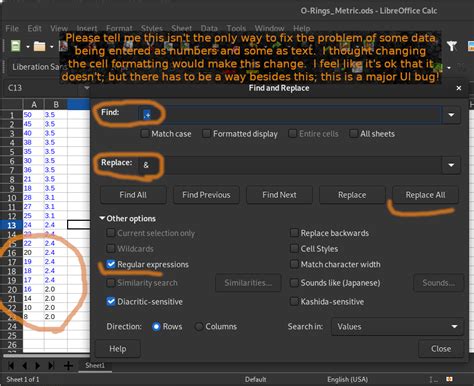
Task: Click 'Default' page style in status bar
Action: tap(255, 379)
